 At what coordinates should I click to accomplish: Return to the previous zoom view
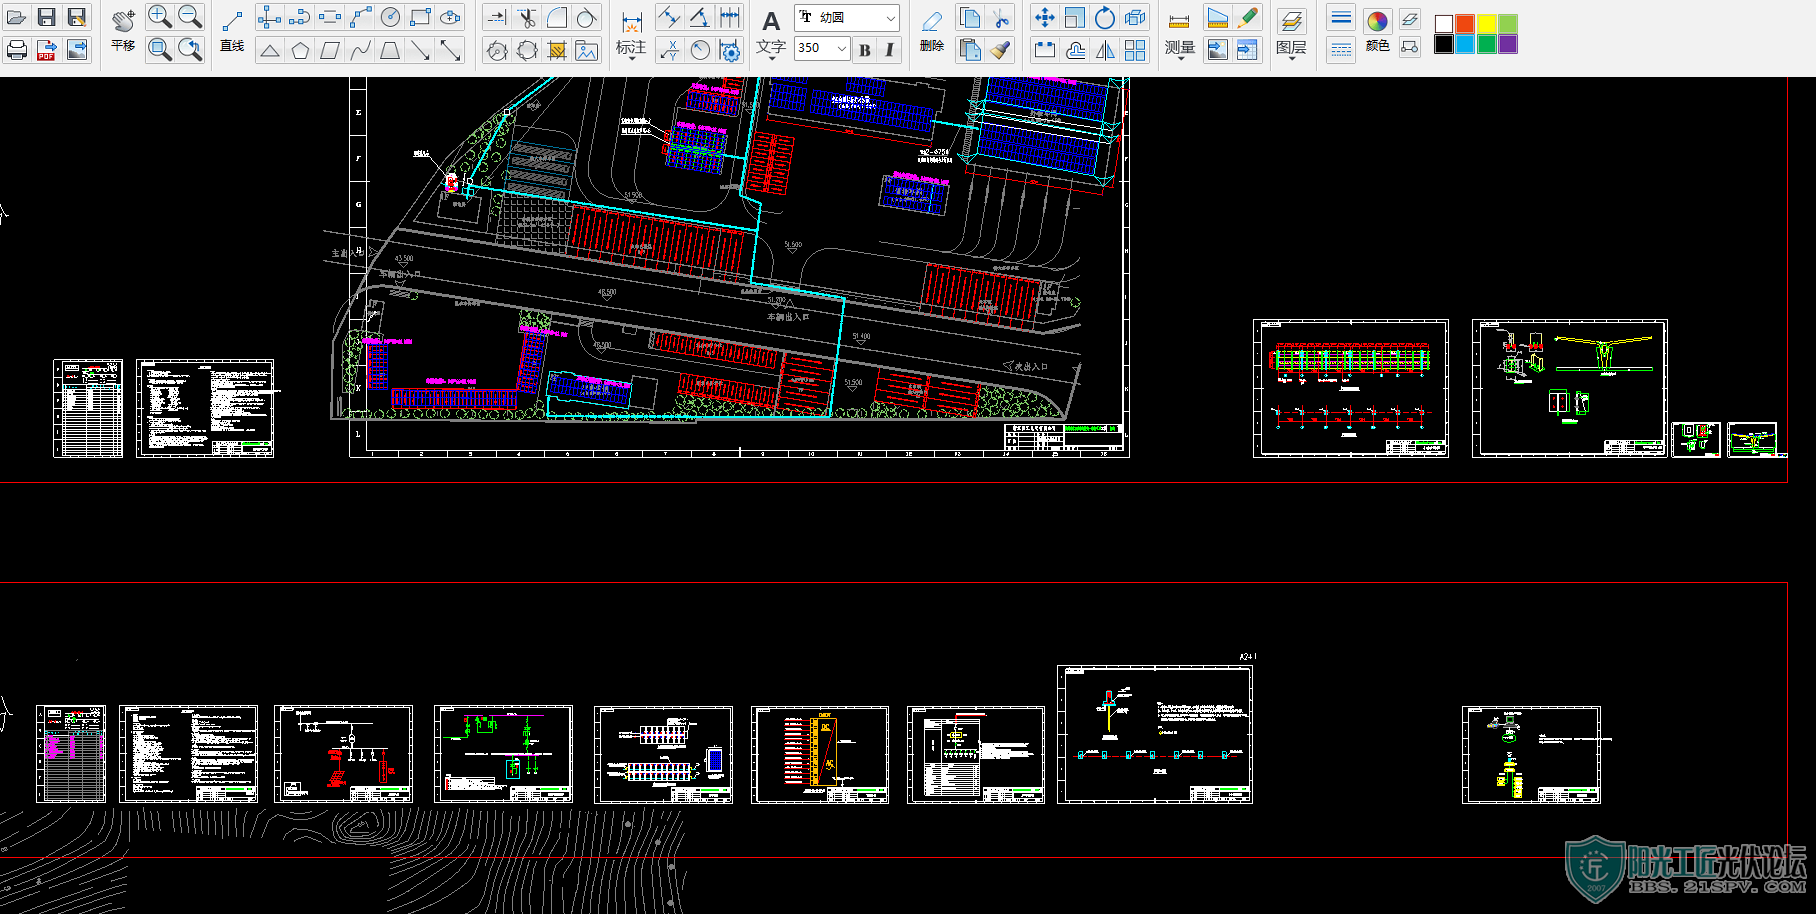(190, 49)
